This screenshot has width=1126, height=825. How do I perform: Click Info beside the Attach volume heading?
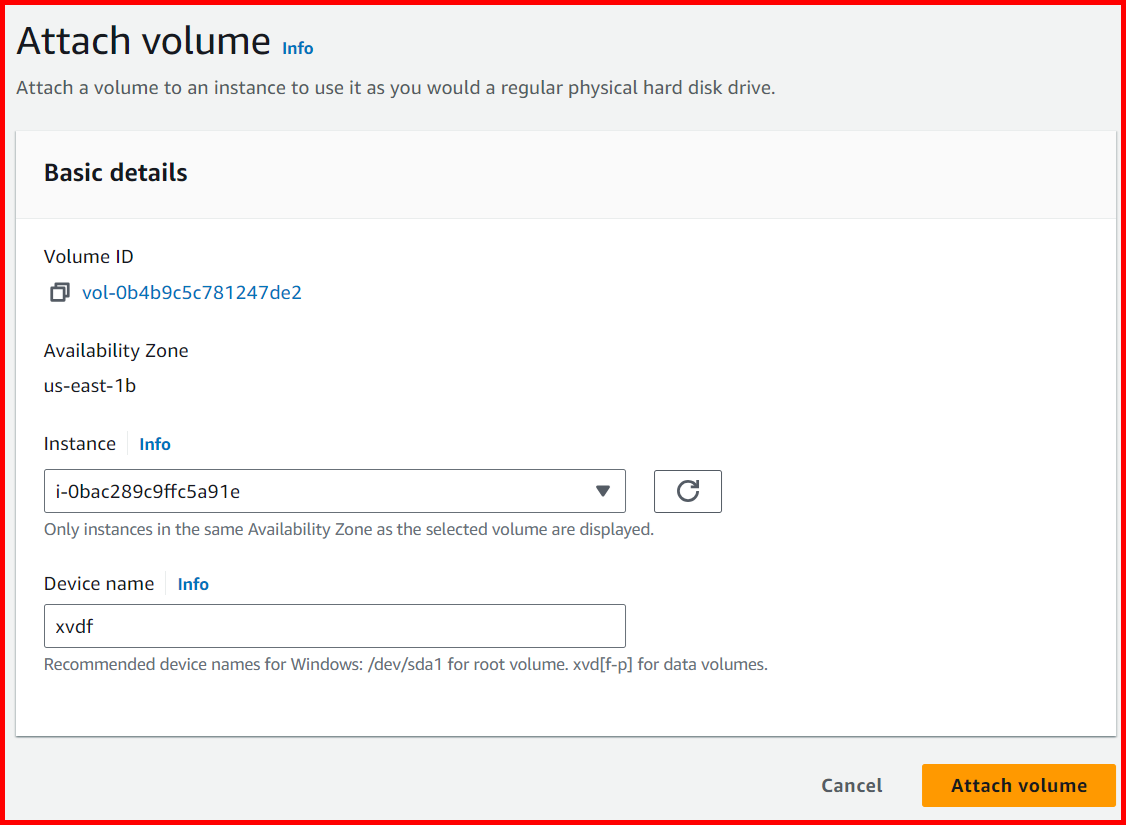click(x=297, y=48)
